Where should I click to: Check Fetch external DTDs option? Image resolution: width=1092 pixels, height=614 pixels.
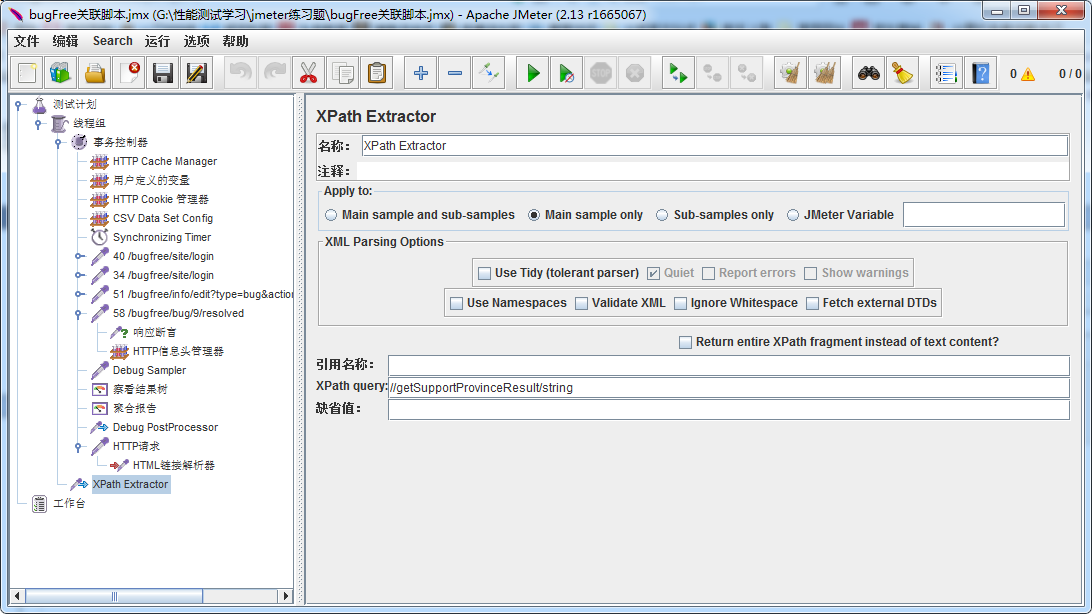pyautogui.click(x=812, y=304)
